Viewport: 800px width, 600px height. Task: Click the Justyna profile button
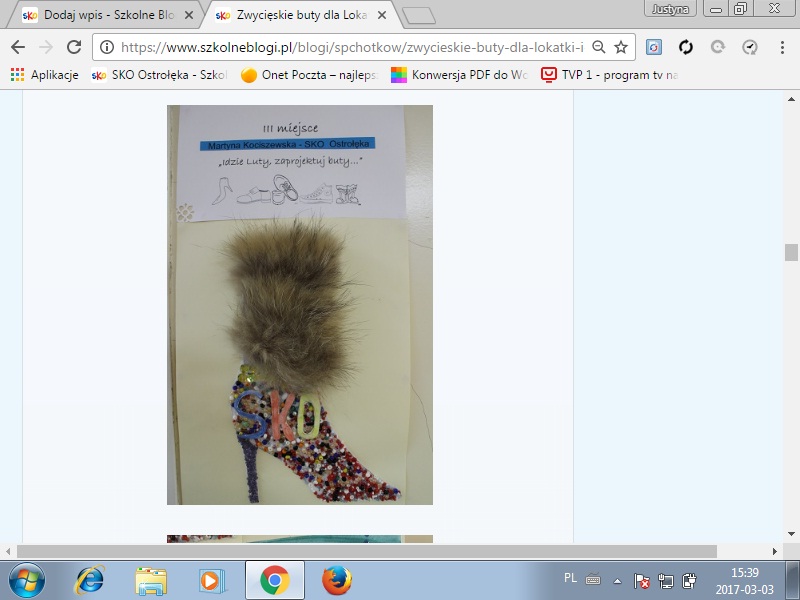(670, 9)
